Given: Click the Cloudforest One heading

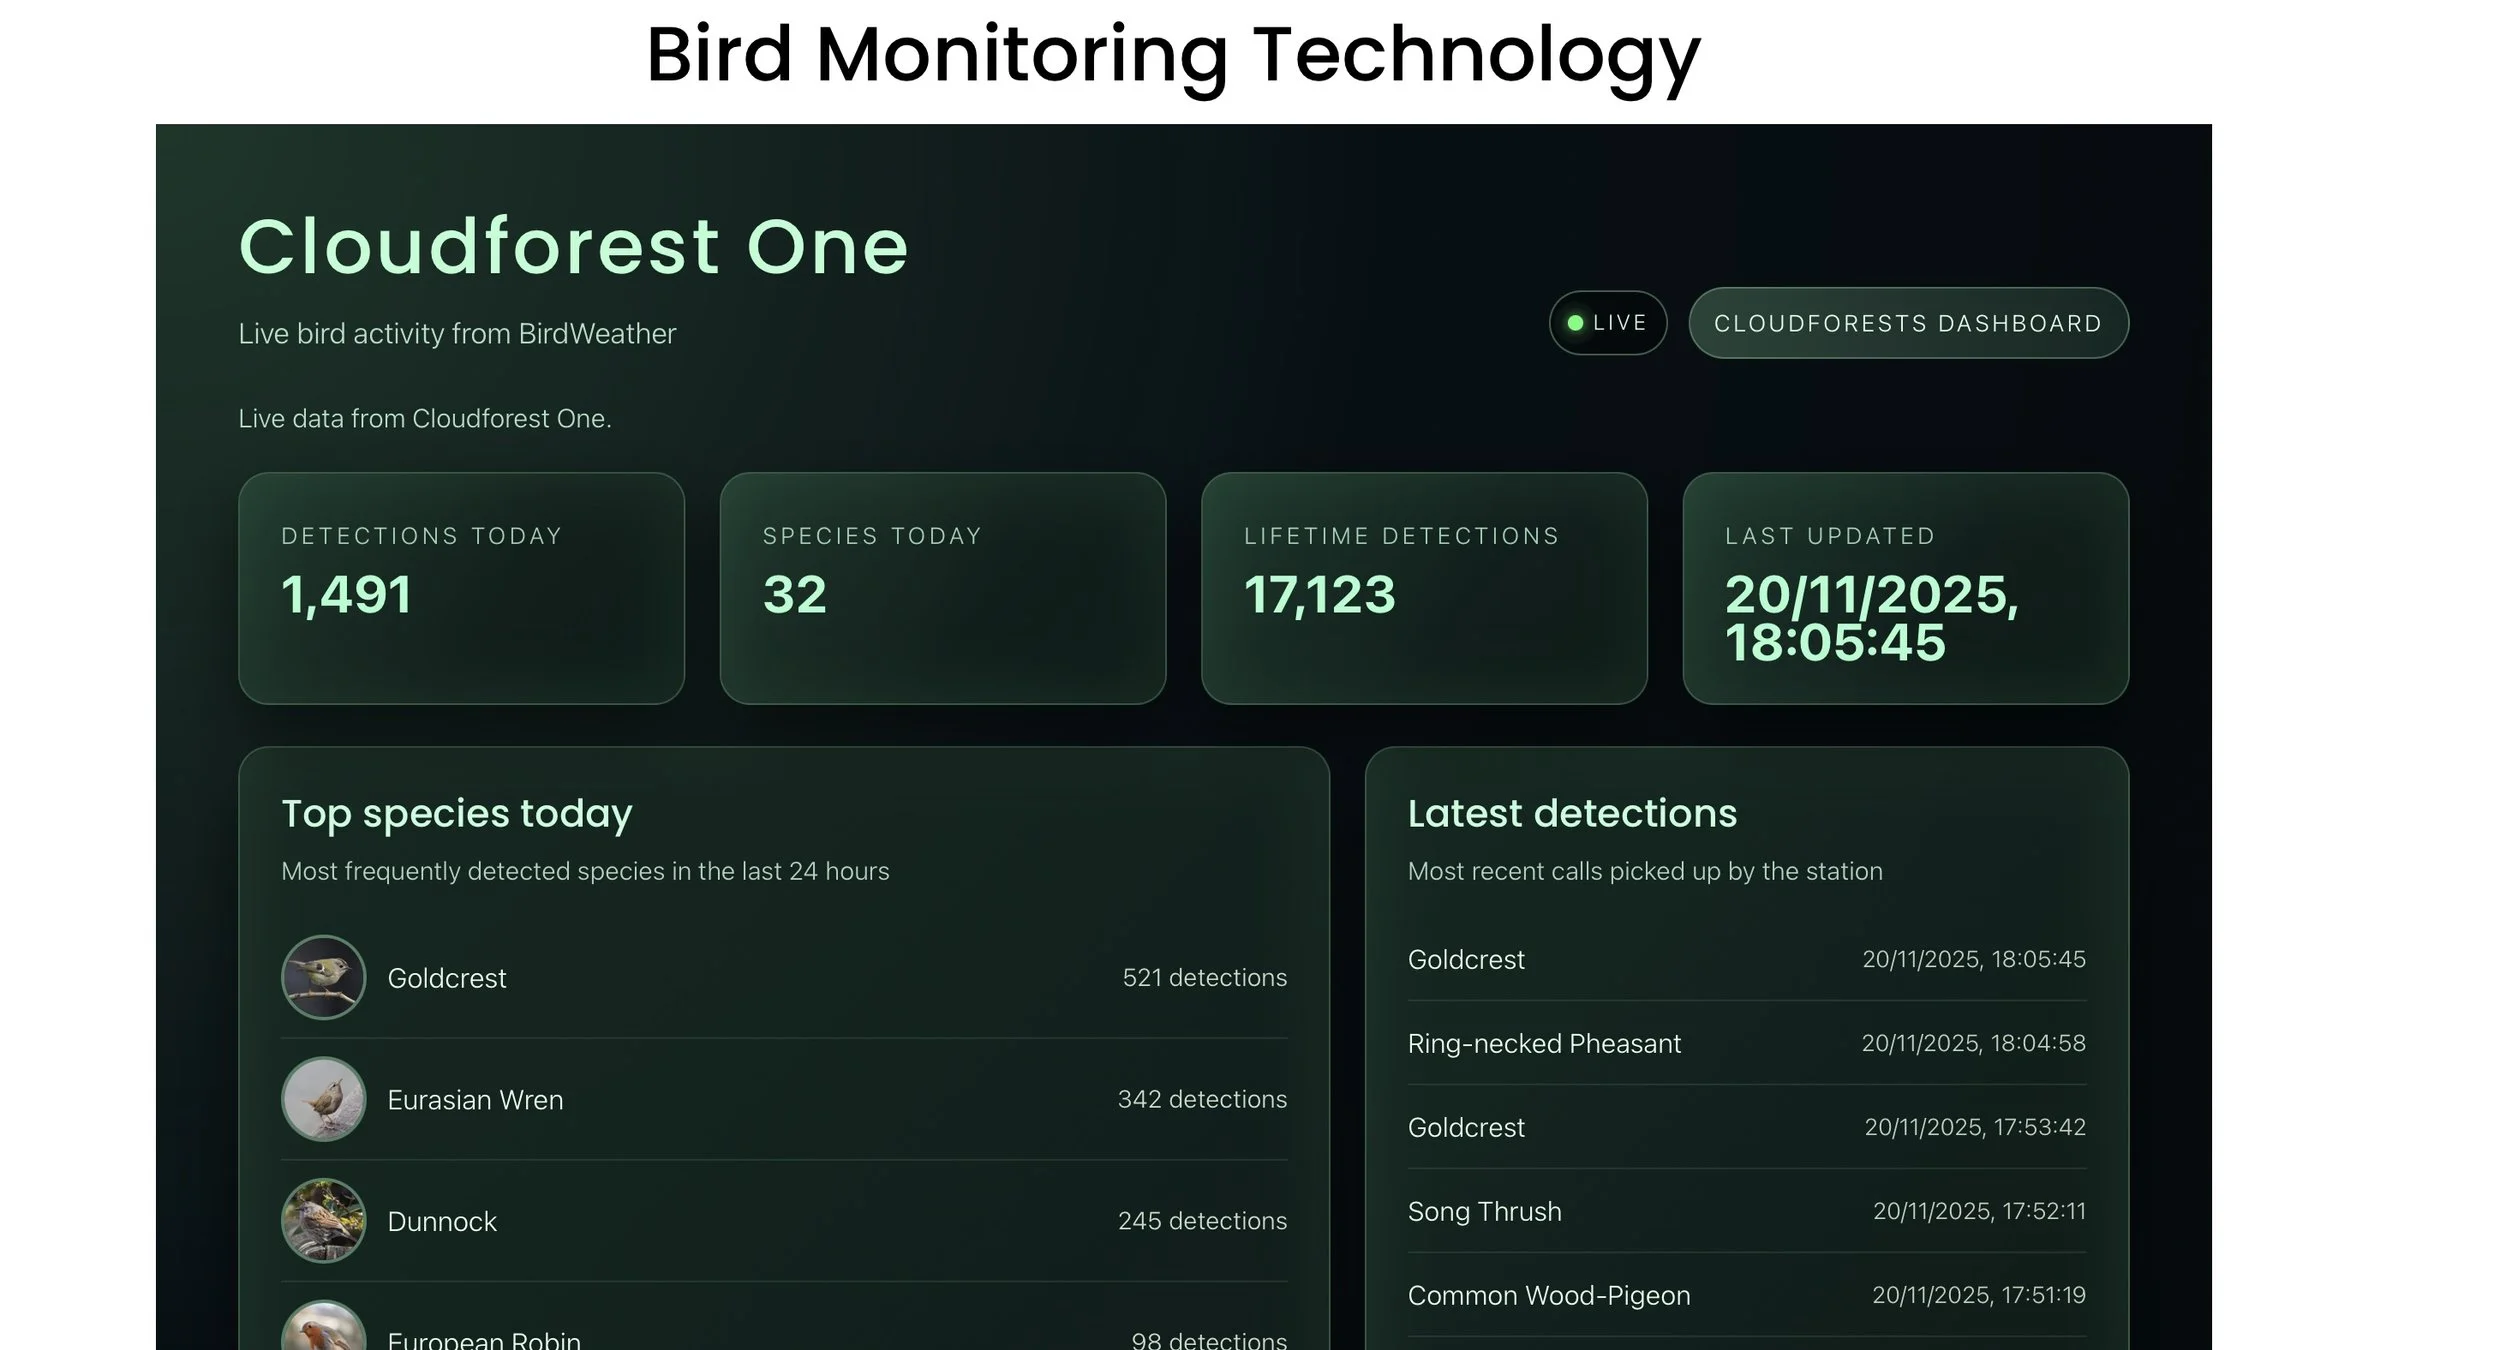Looking at the screenshot, I should pyautogui.click(x=573, y=246).
